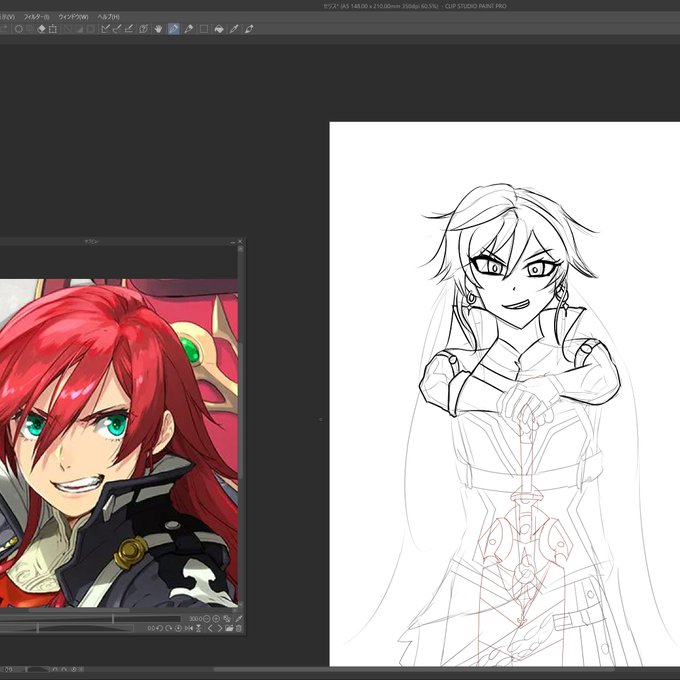Click the second snap ruler icon in command bar
The height and width of the screenshot is (680, 680).
(117, 29)
